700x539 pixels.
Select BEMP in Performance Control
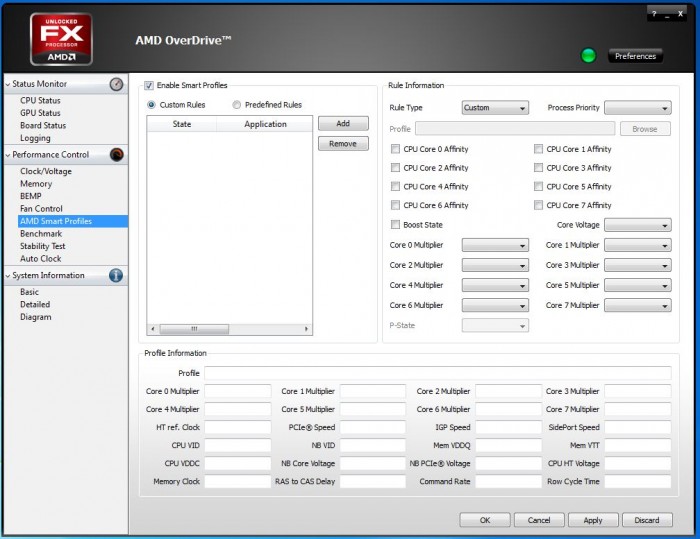31,196
